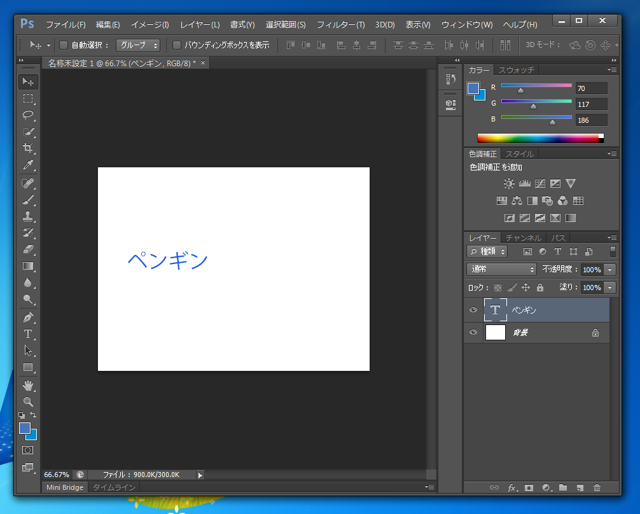Choose the Quick Selection tool
The width and height of the screenshot is (640, 514).
[x=28, y=131]
